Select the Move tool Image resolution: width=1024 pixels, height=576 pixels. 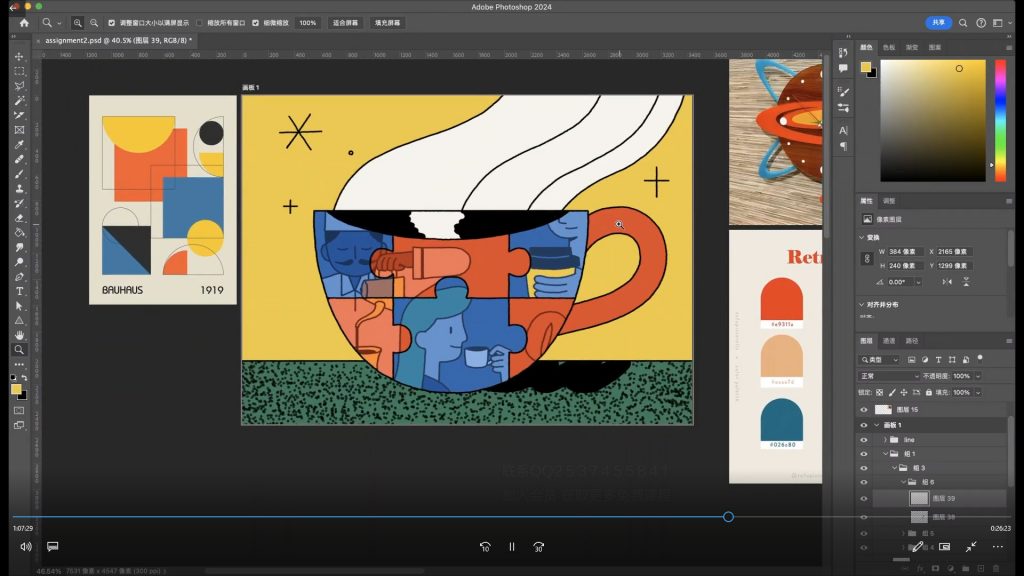pos(19,57)
